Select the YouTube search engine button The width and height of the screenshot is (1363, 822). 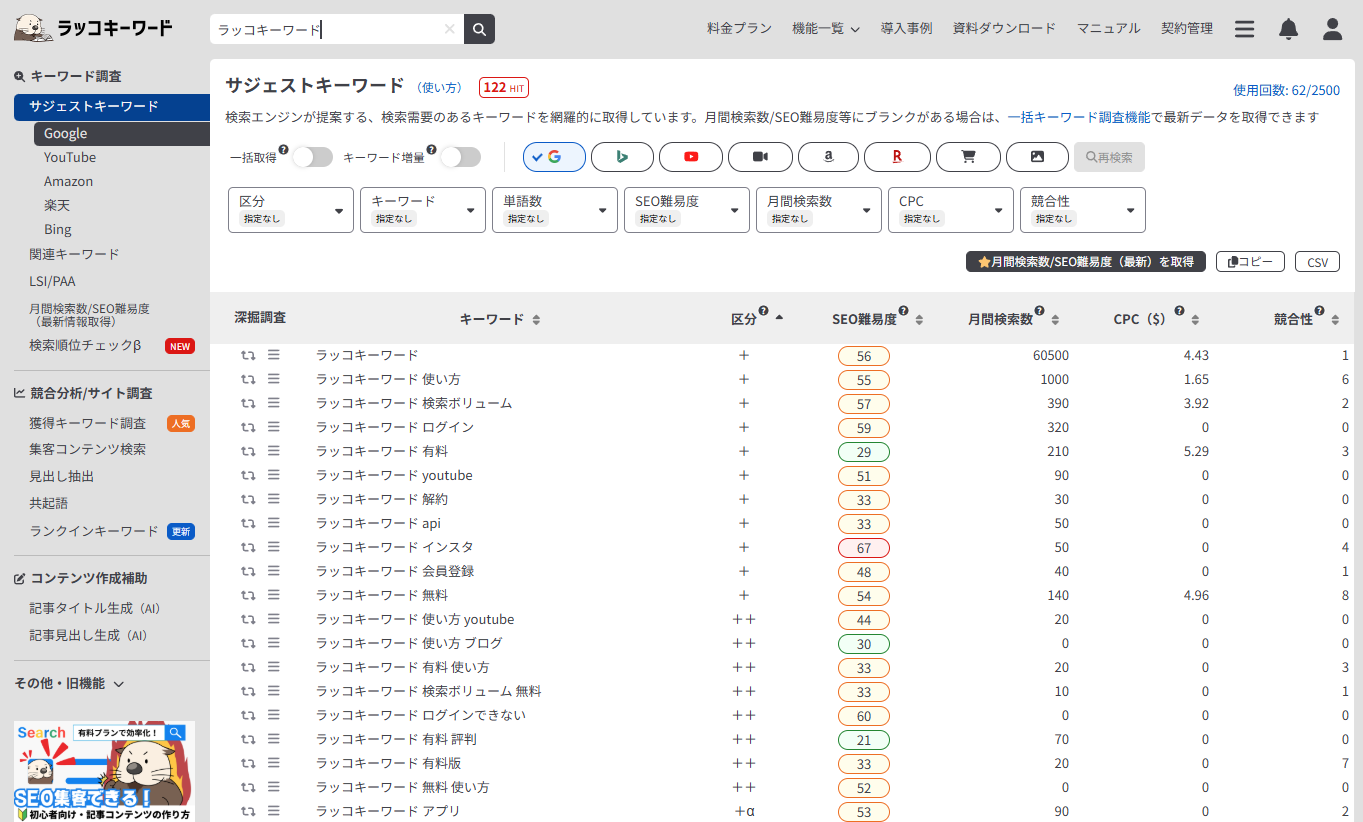coord(691,157)
